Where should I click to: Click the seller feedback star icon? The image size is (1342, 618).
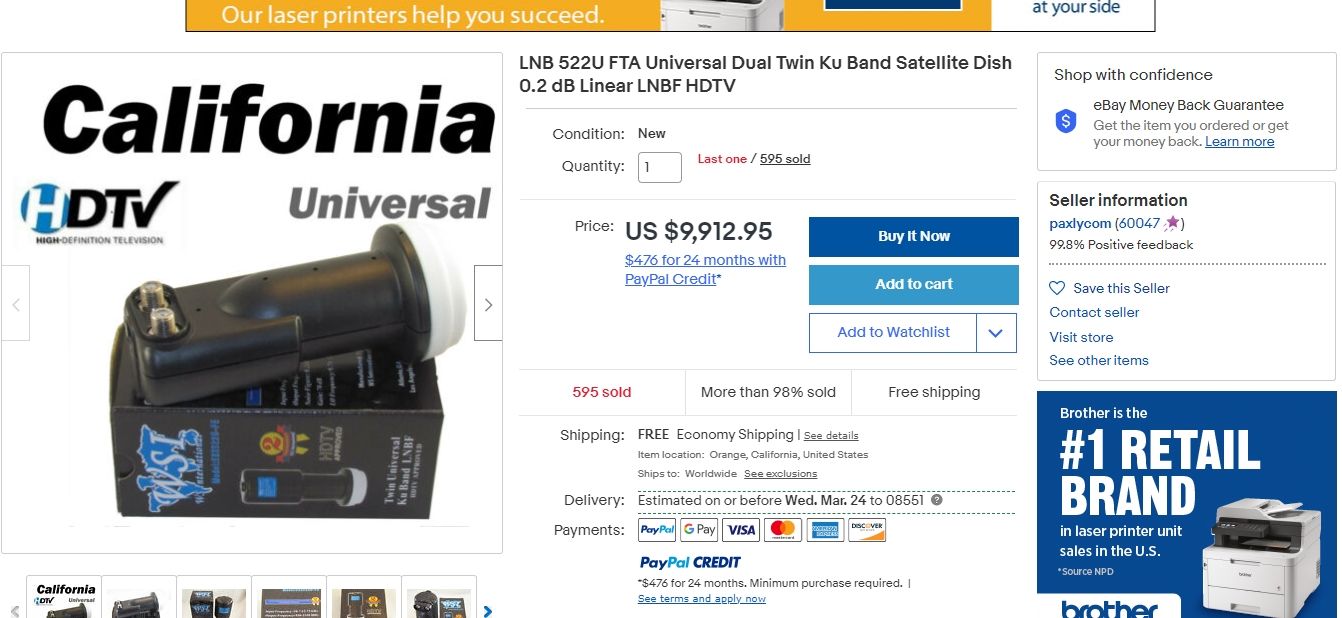(x=1171, y=223)
